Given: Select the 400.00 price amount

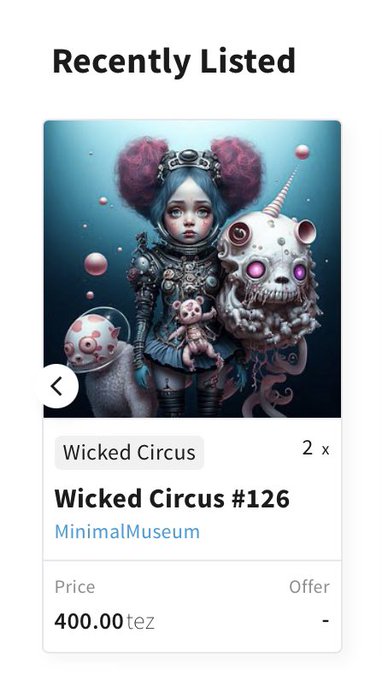Looking at the screenshot, I should point(89,621).
